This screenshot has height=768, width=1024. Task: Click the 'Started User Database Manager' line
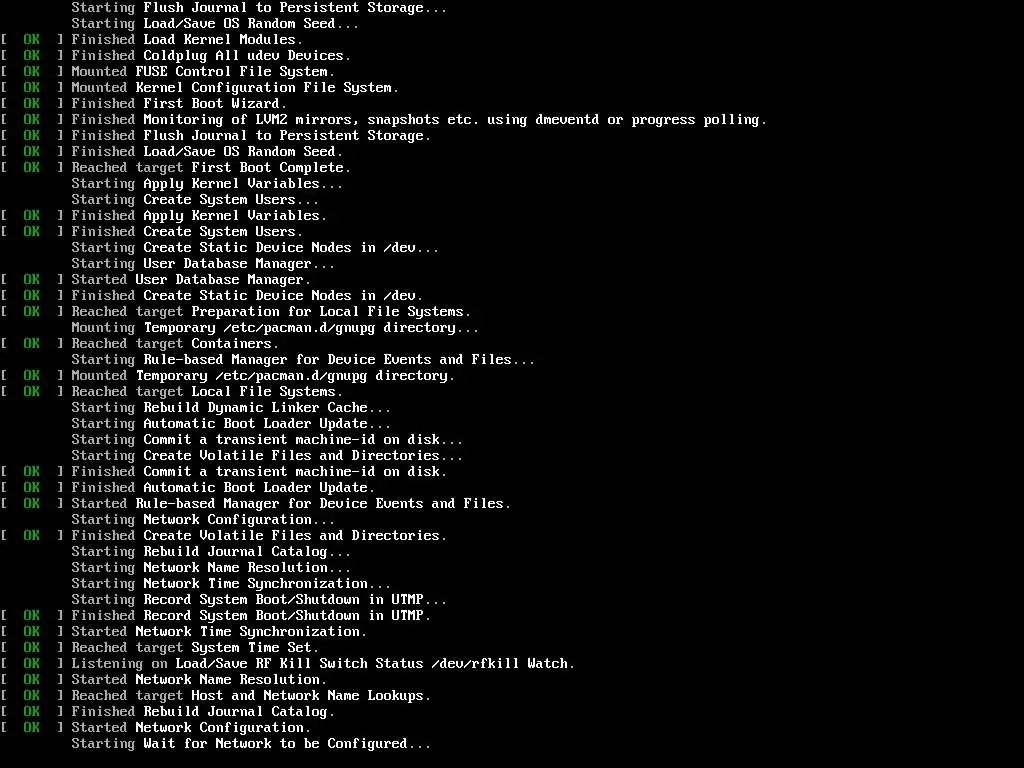point(156,280)
